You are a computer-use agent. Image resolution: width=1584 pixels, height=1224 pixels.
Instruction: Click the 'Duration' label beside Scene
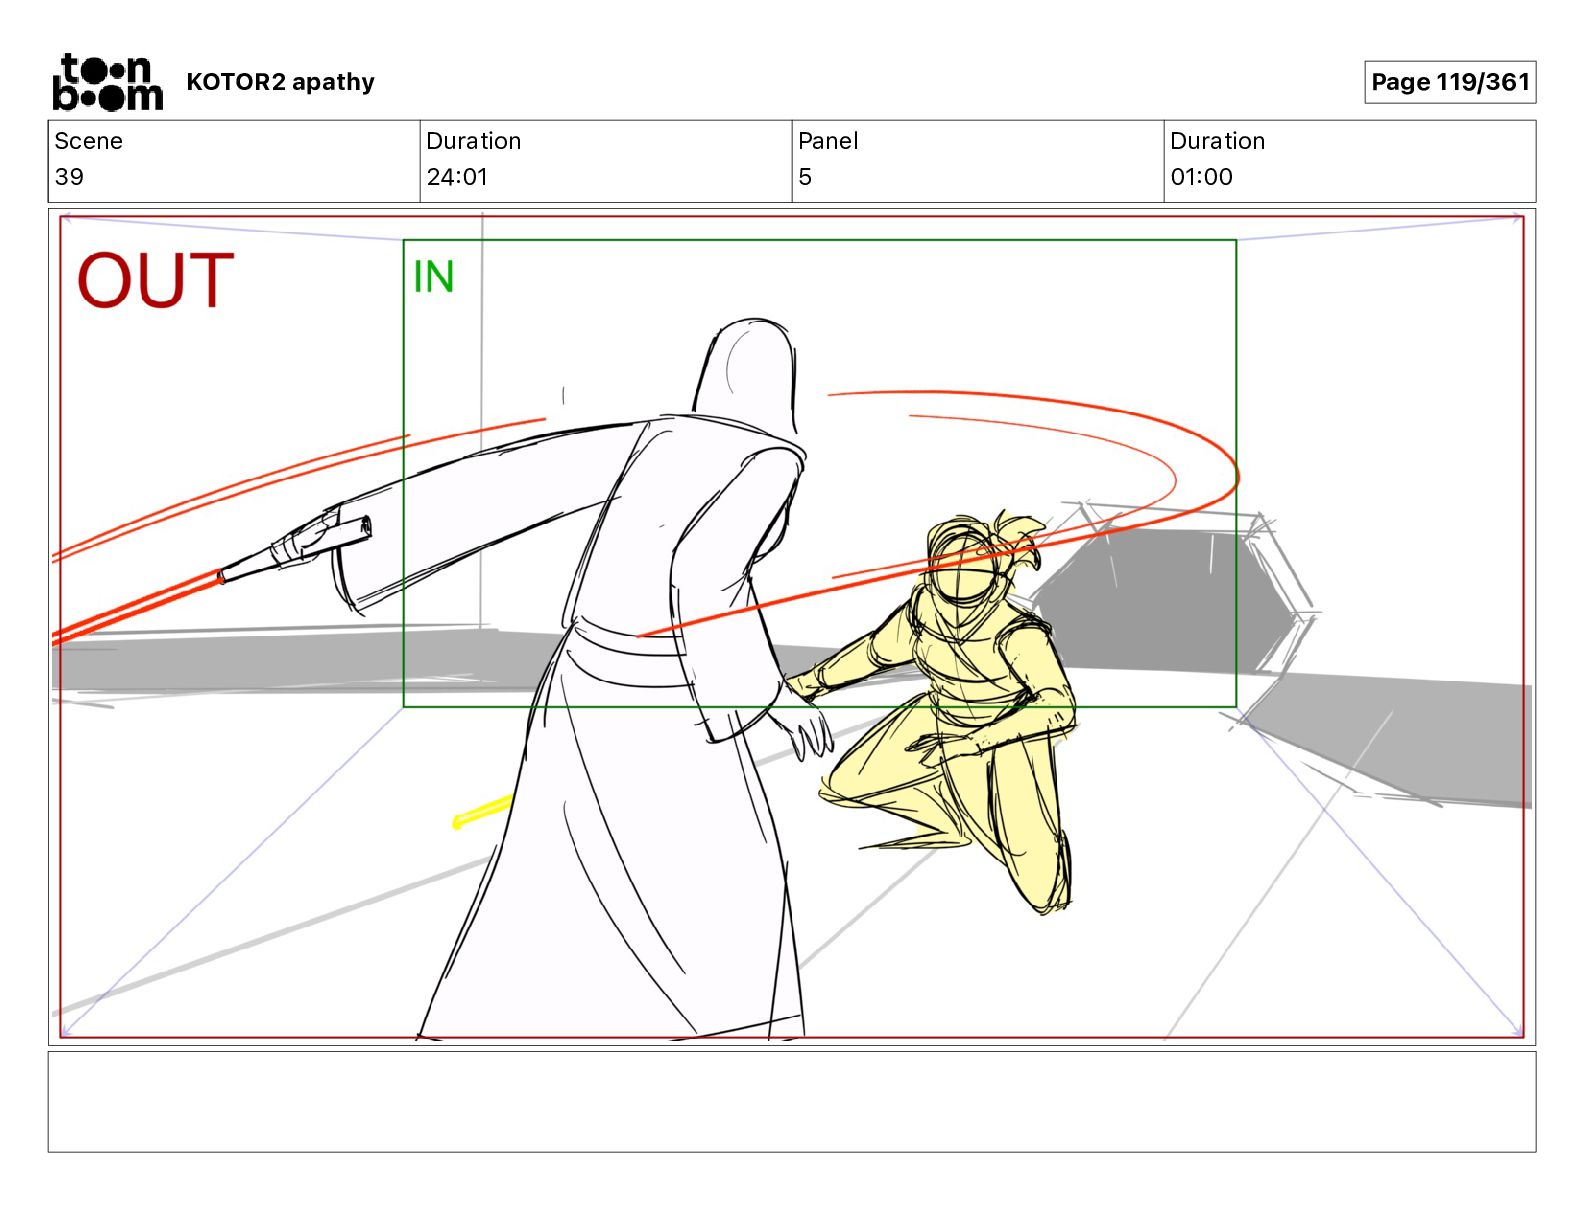click(x=473, y=141)
